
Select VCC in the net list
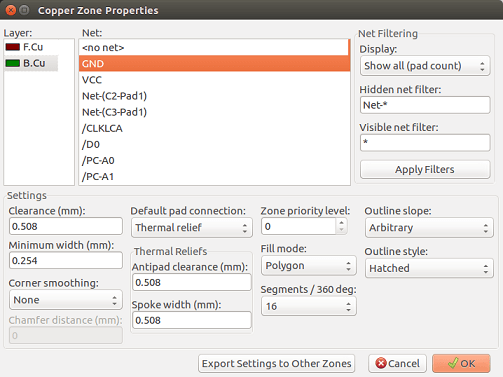click(x=214, y=80)
